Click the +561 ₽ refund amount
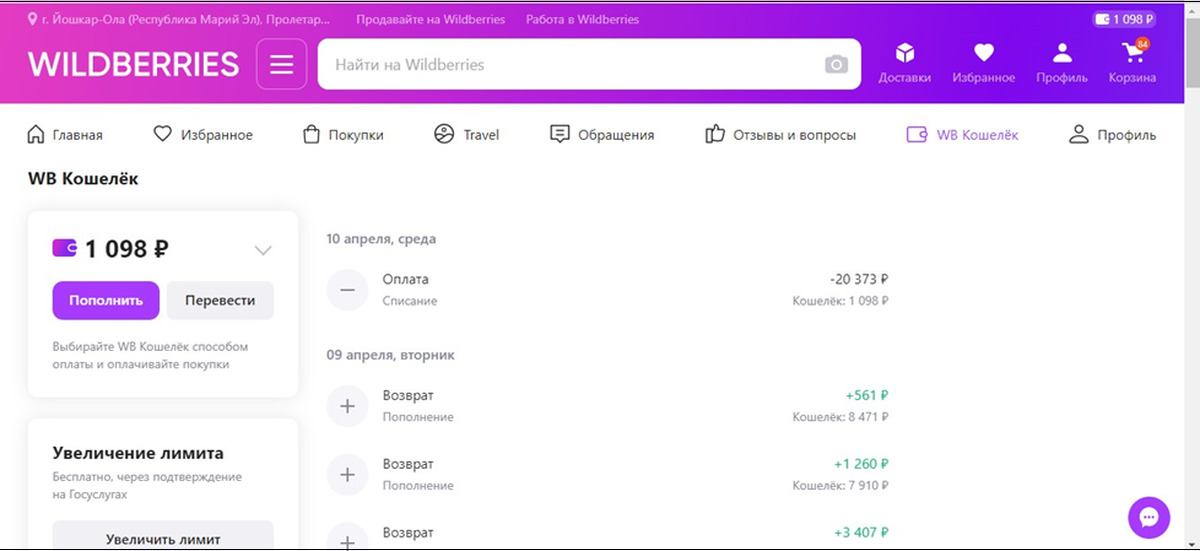Screen dimensions: 1200x551 pos(867,396)
